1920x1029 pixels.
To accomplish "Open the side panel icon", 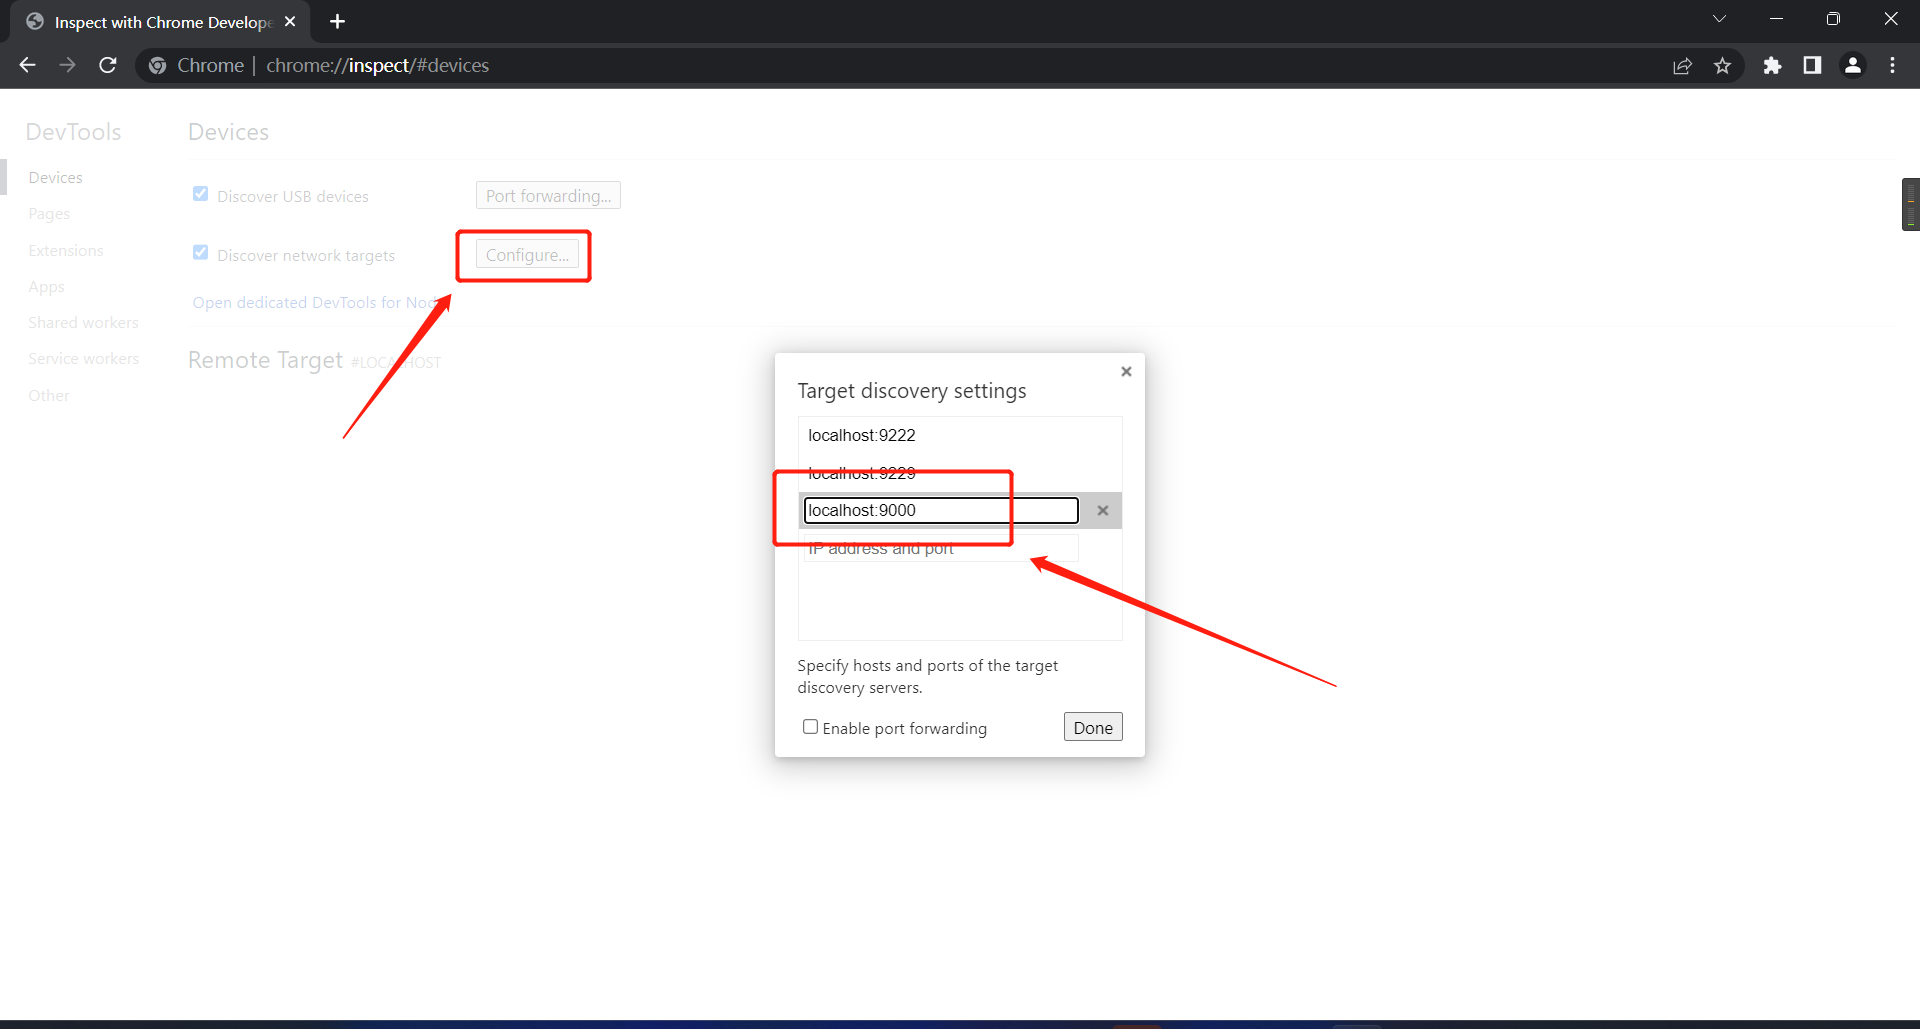I will 1812,65.
